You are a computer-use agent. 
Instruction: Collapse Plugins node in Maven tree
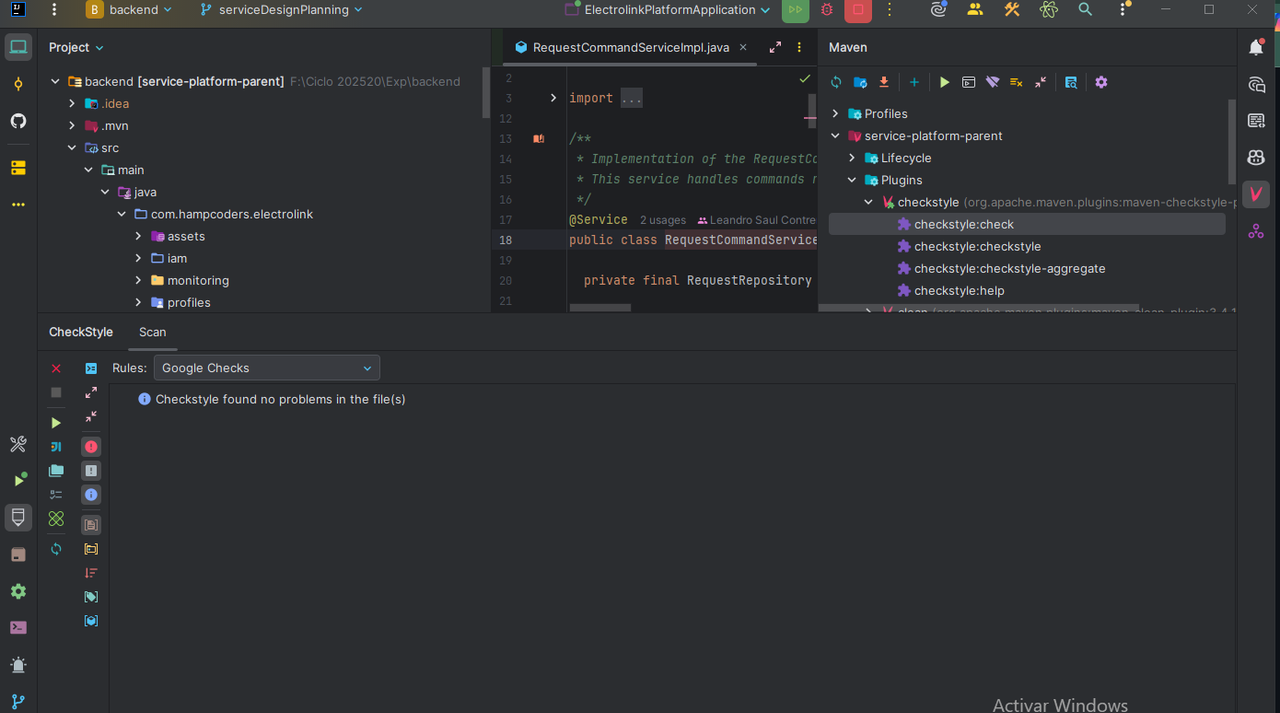[852, 180]
